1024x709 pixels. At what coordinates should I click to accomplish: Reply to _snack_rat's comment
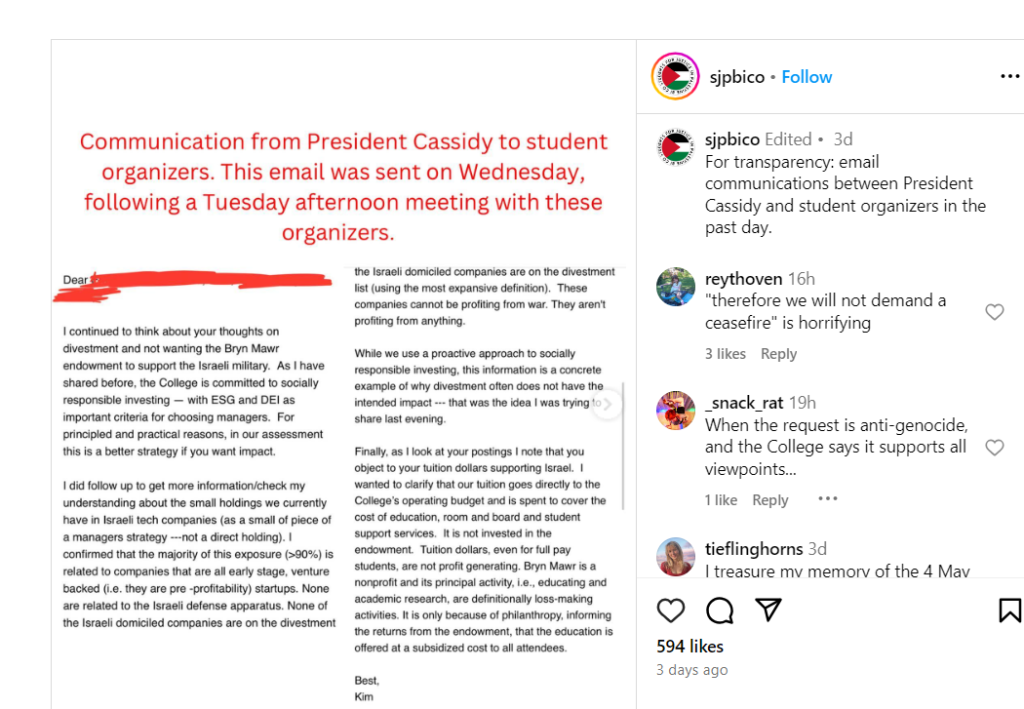click(x=770, y=500)
